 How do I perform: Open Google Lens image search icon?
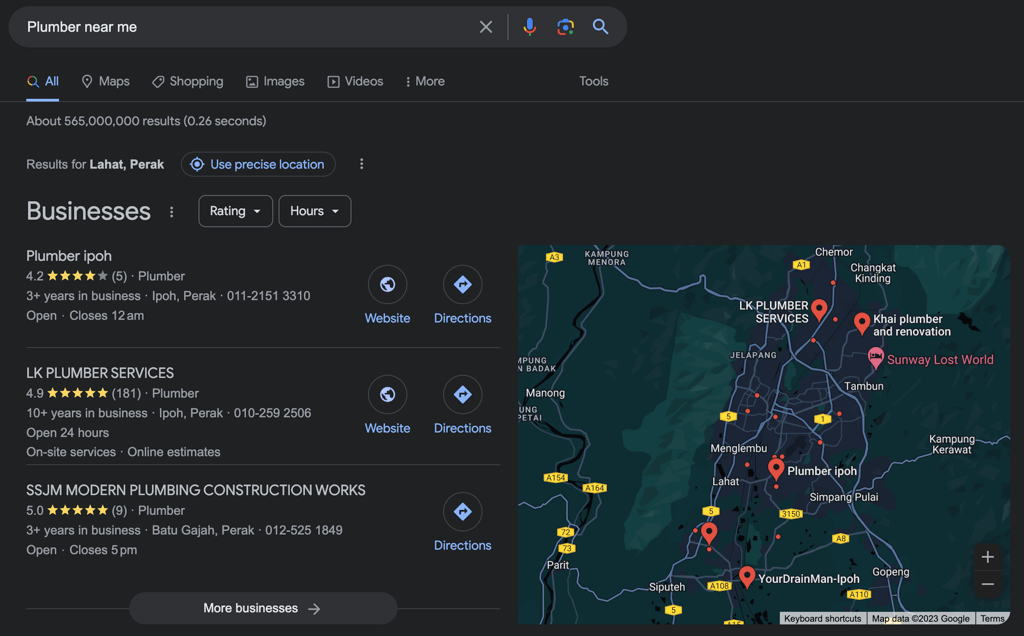point(565,27)
